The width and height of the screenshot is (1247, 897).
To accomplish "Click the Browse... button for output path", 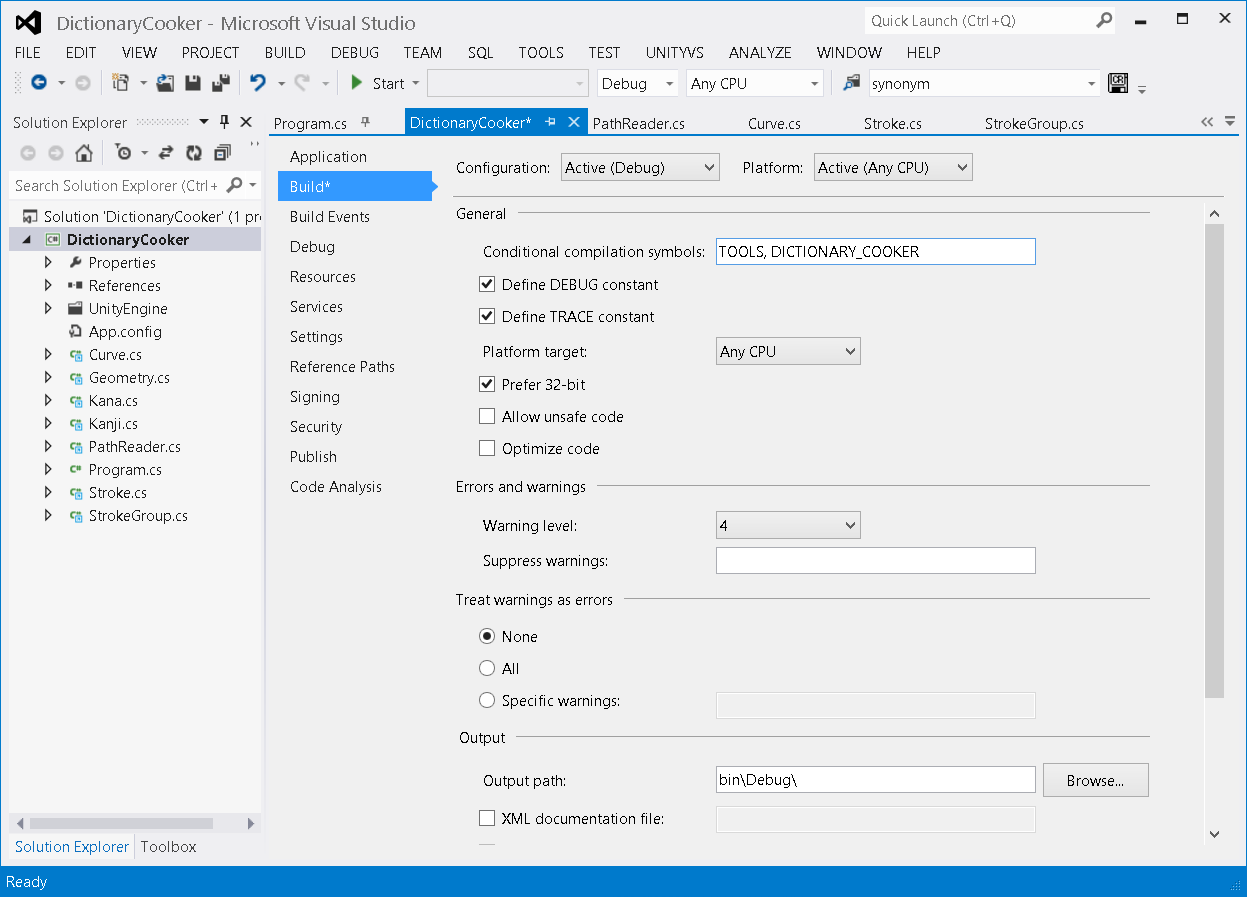I will click(1095, 780).
